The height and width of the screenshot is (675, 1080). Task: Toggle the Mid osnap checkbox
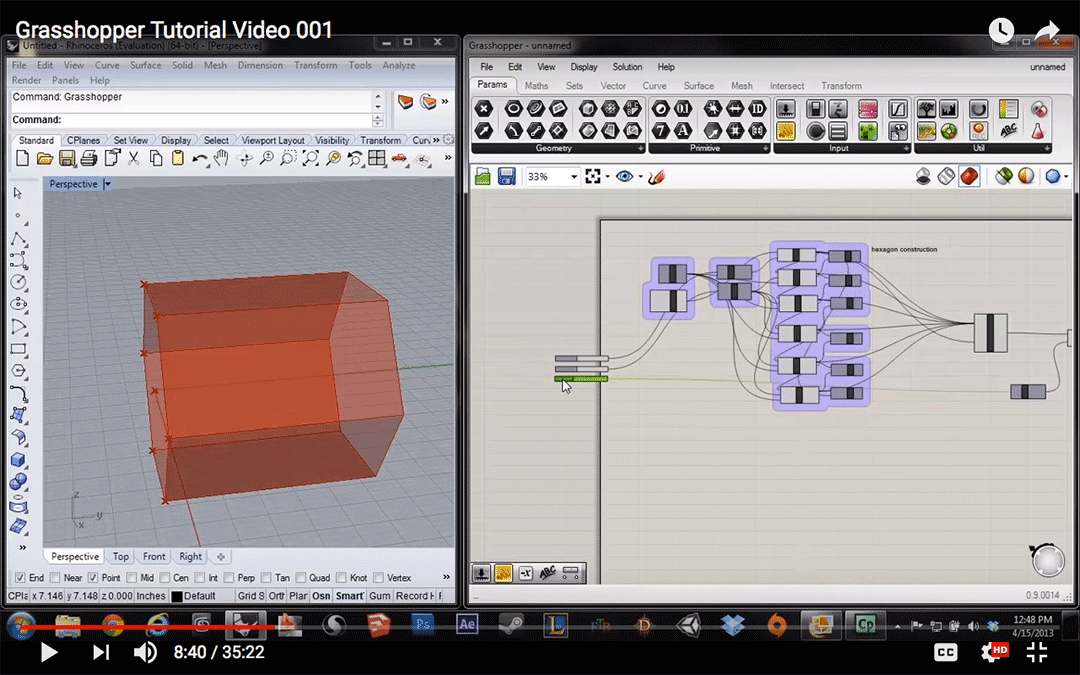132,578
